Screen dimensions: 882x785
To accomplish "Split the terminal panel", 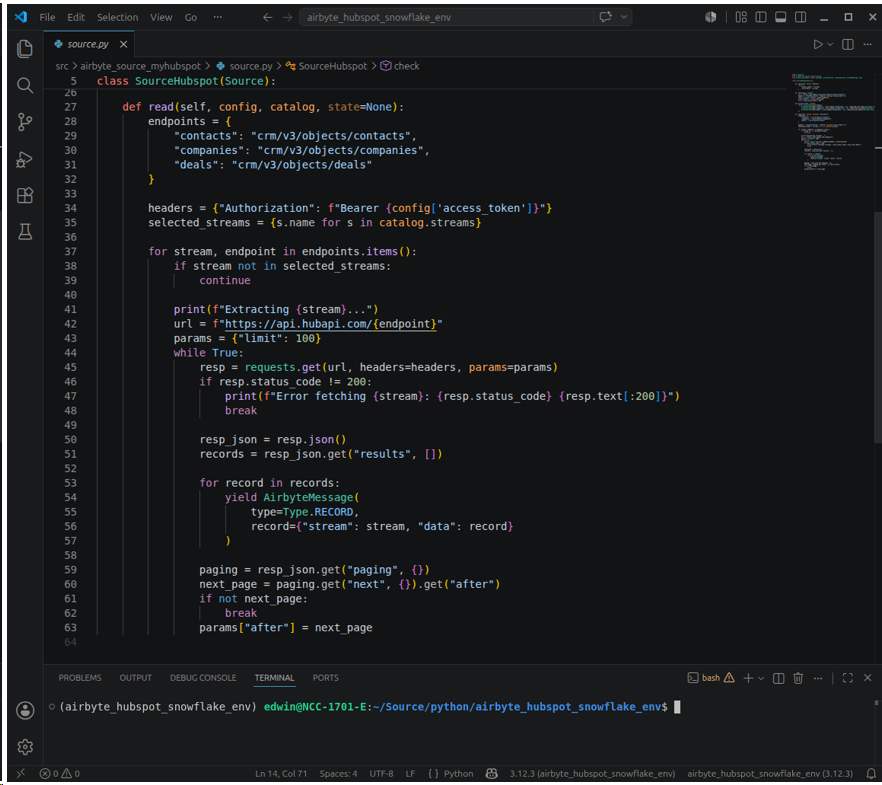I will (x=778, y=678).
